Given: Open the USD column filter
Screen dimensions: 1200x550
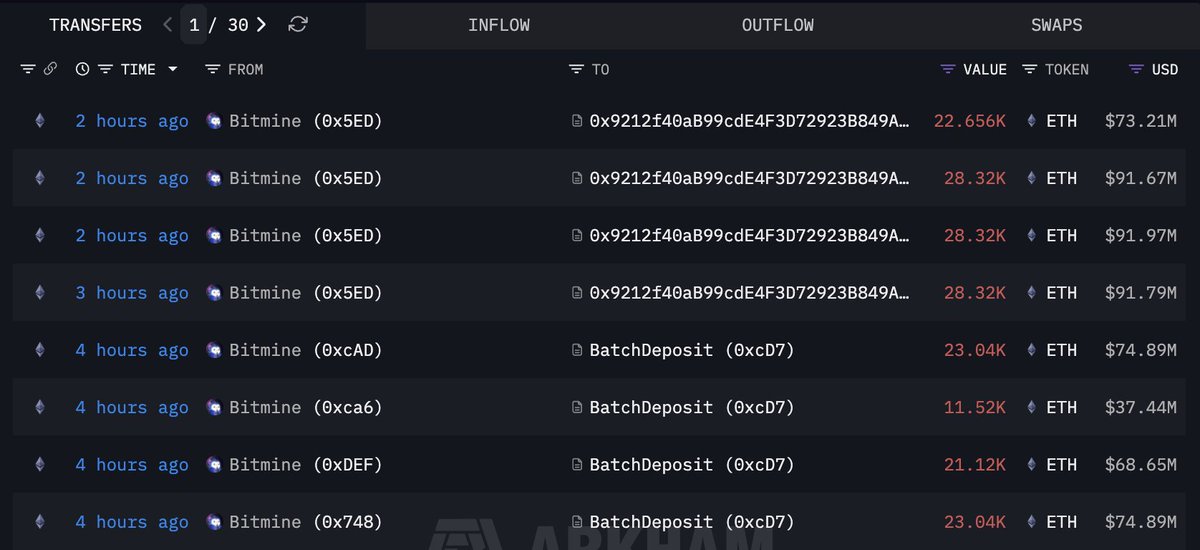Looking at the screenshot, I should [x=1136, y=69].
